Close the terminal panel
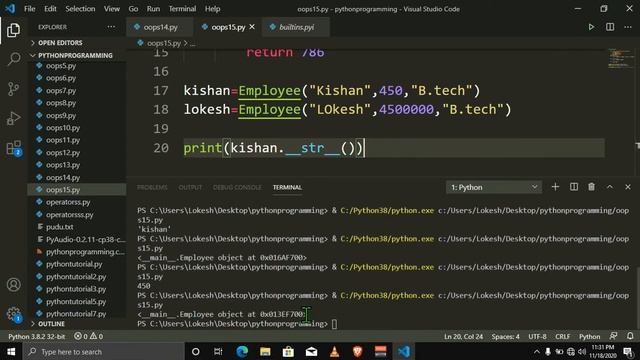 [x=628, y=187]
